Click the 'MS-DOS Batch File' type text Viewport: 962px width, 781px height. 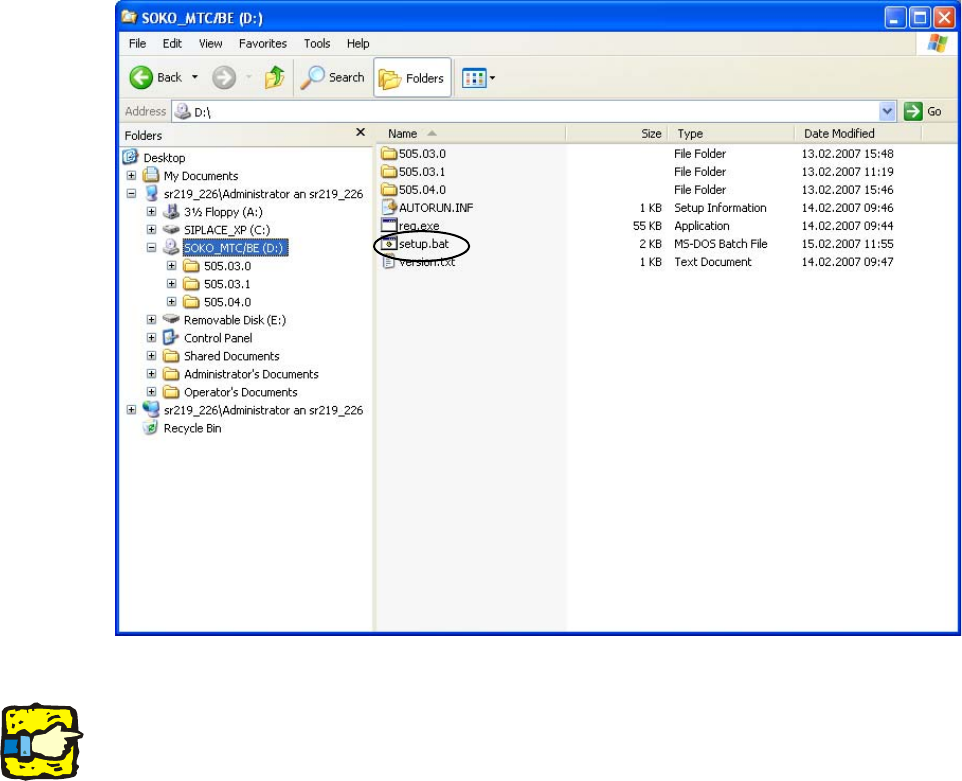coord(720,244)
